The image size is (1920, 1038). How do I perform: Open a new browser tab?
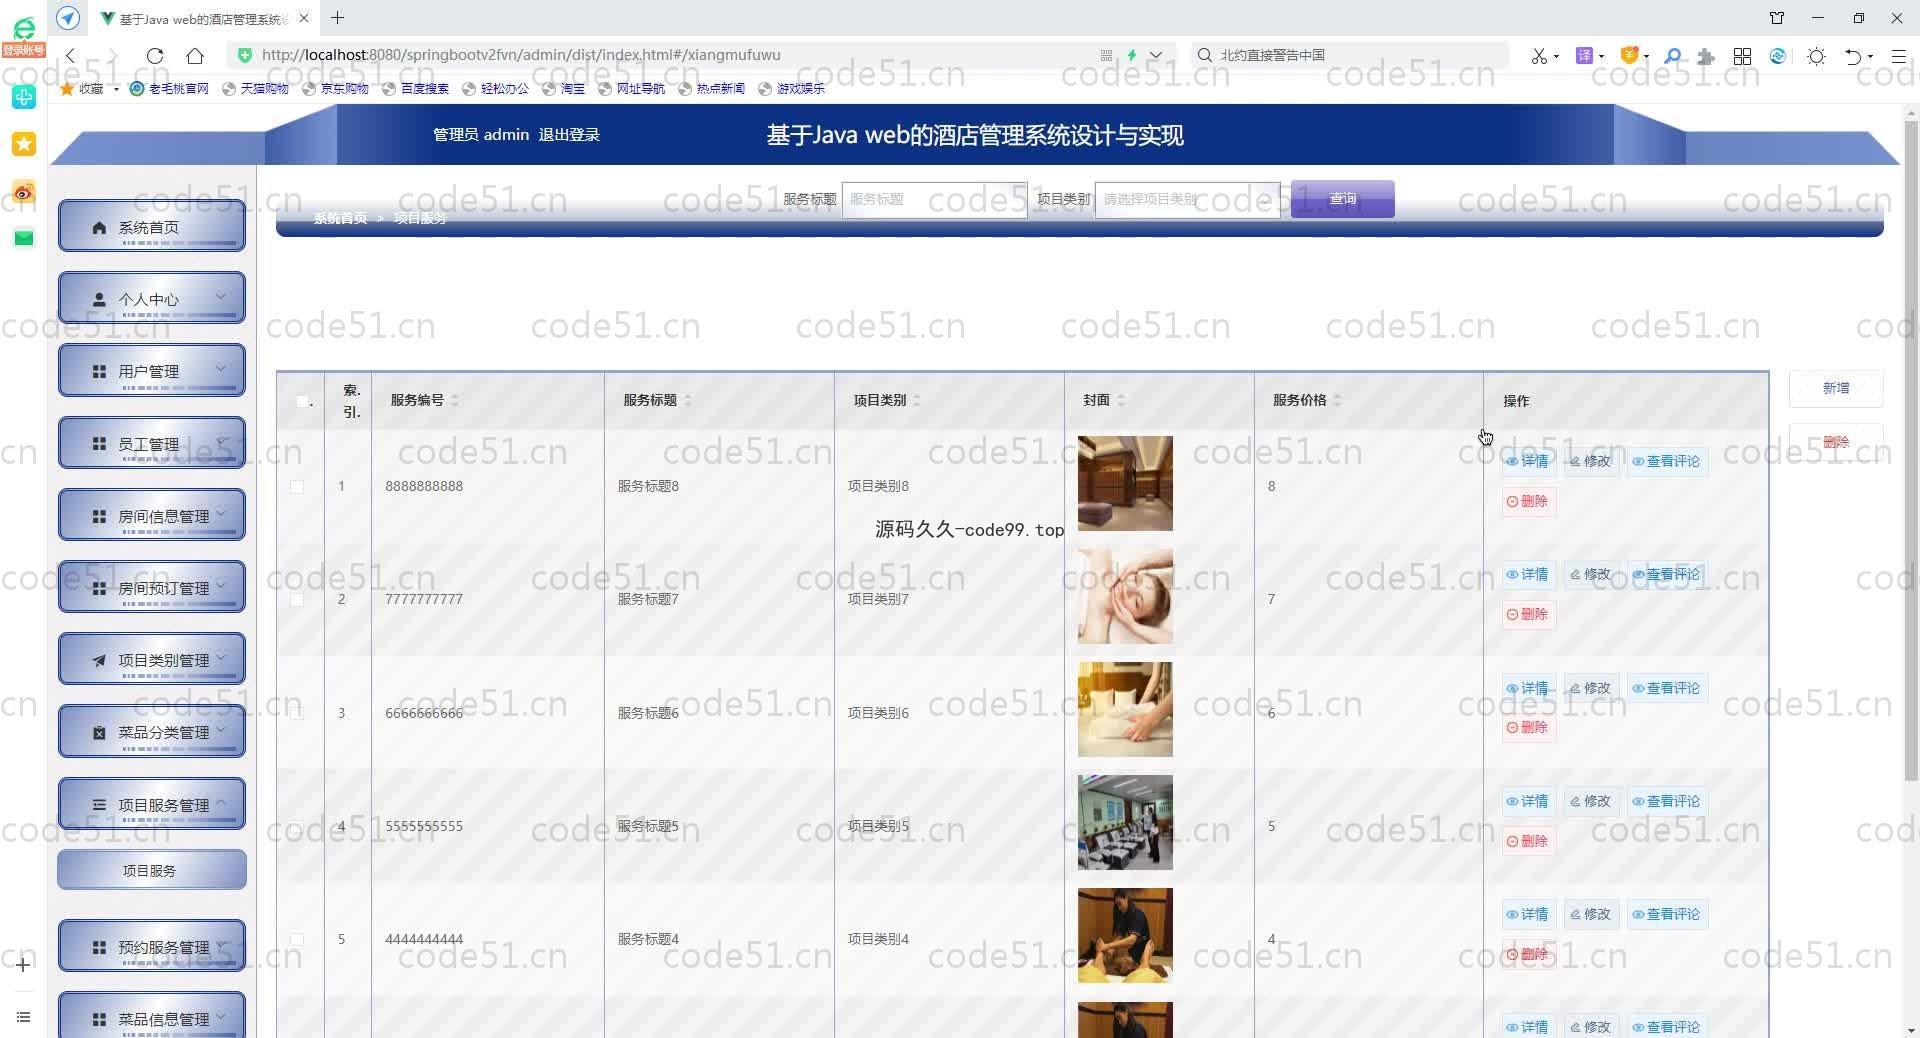tap(338, 18)
